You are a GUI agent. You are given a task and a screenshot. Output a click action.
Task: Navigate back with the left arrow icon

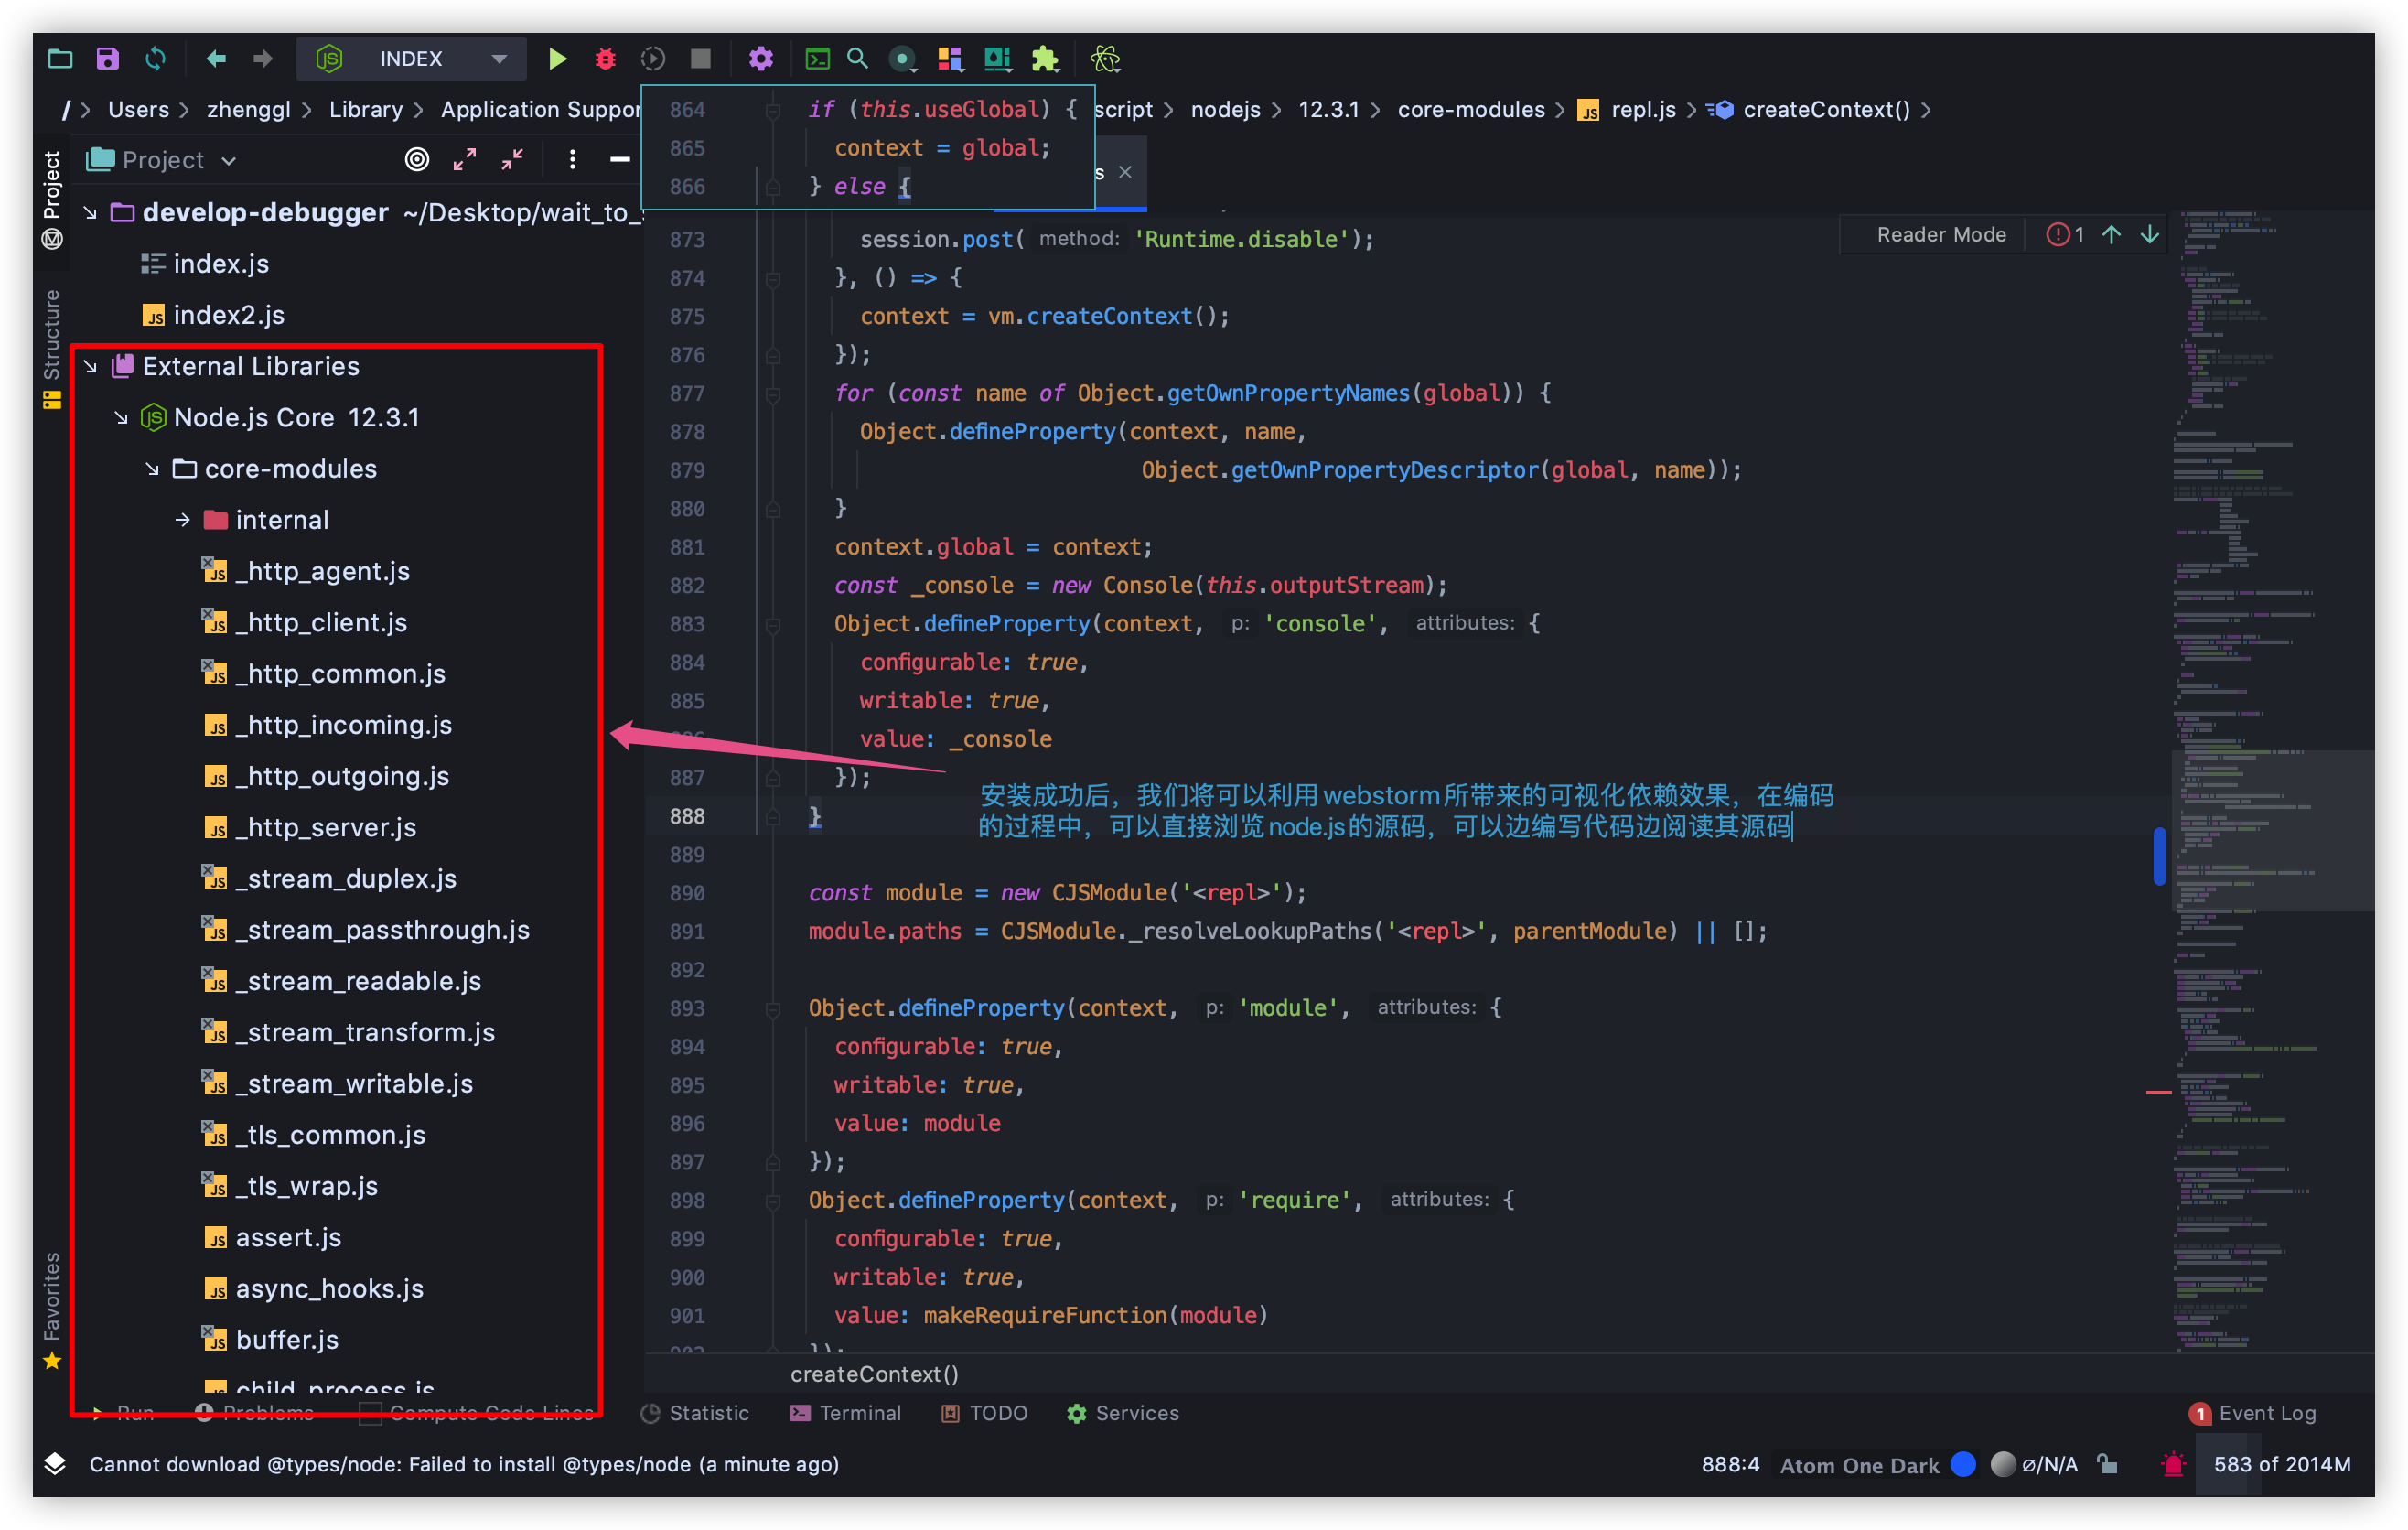(x=215, y=59)
